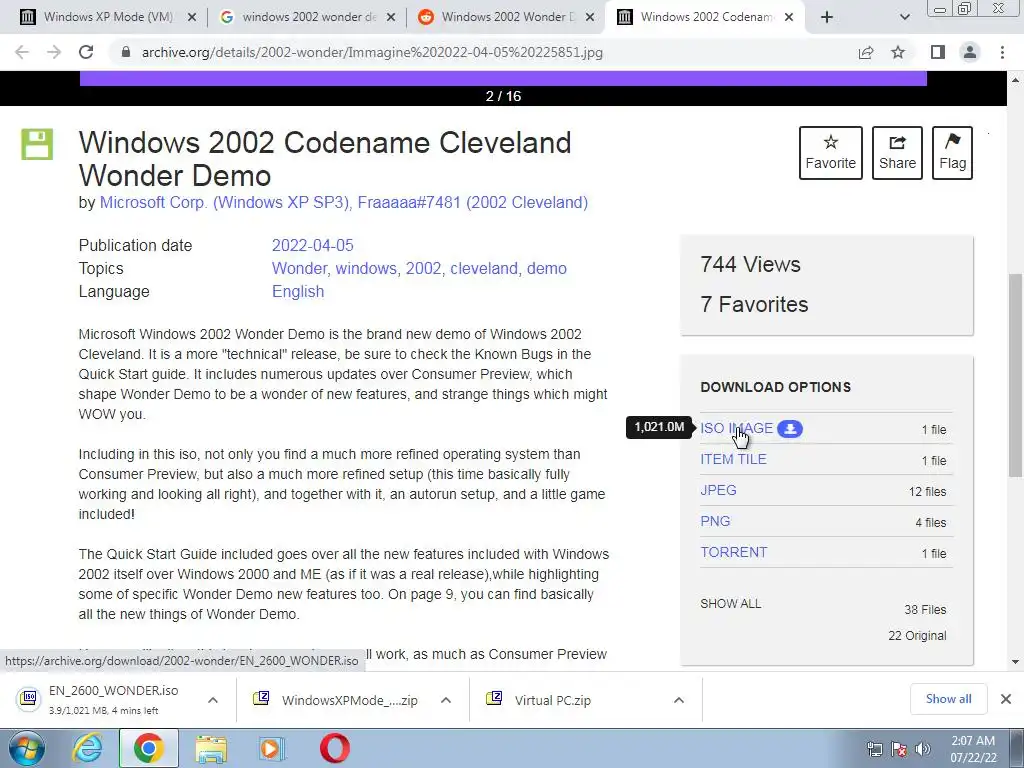The image size is (1024, 768).
Task: Click the 22 Original text
Action: pyautogui.click(x=917, y=635)
